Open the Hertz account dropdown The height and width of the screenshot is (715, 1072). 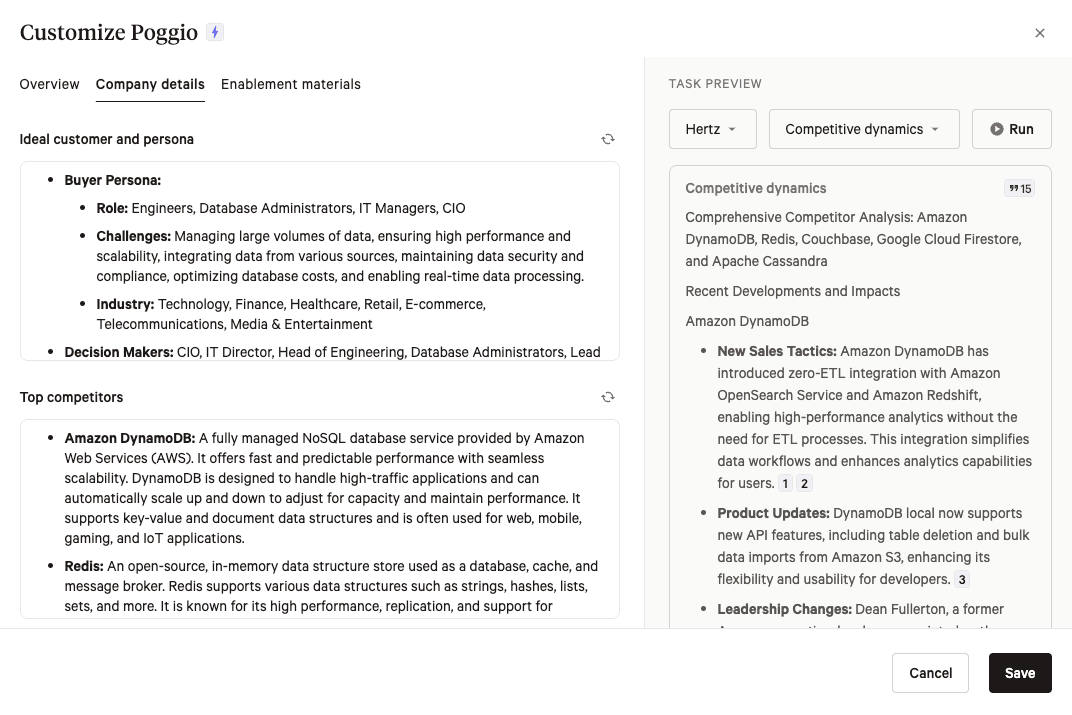(x=712, y=129)
